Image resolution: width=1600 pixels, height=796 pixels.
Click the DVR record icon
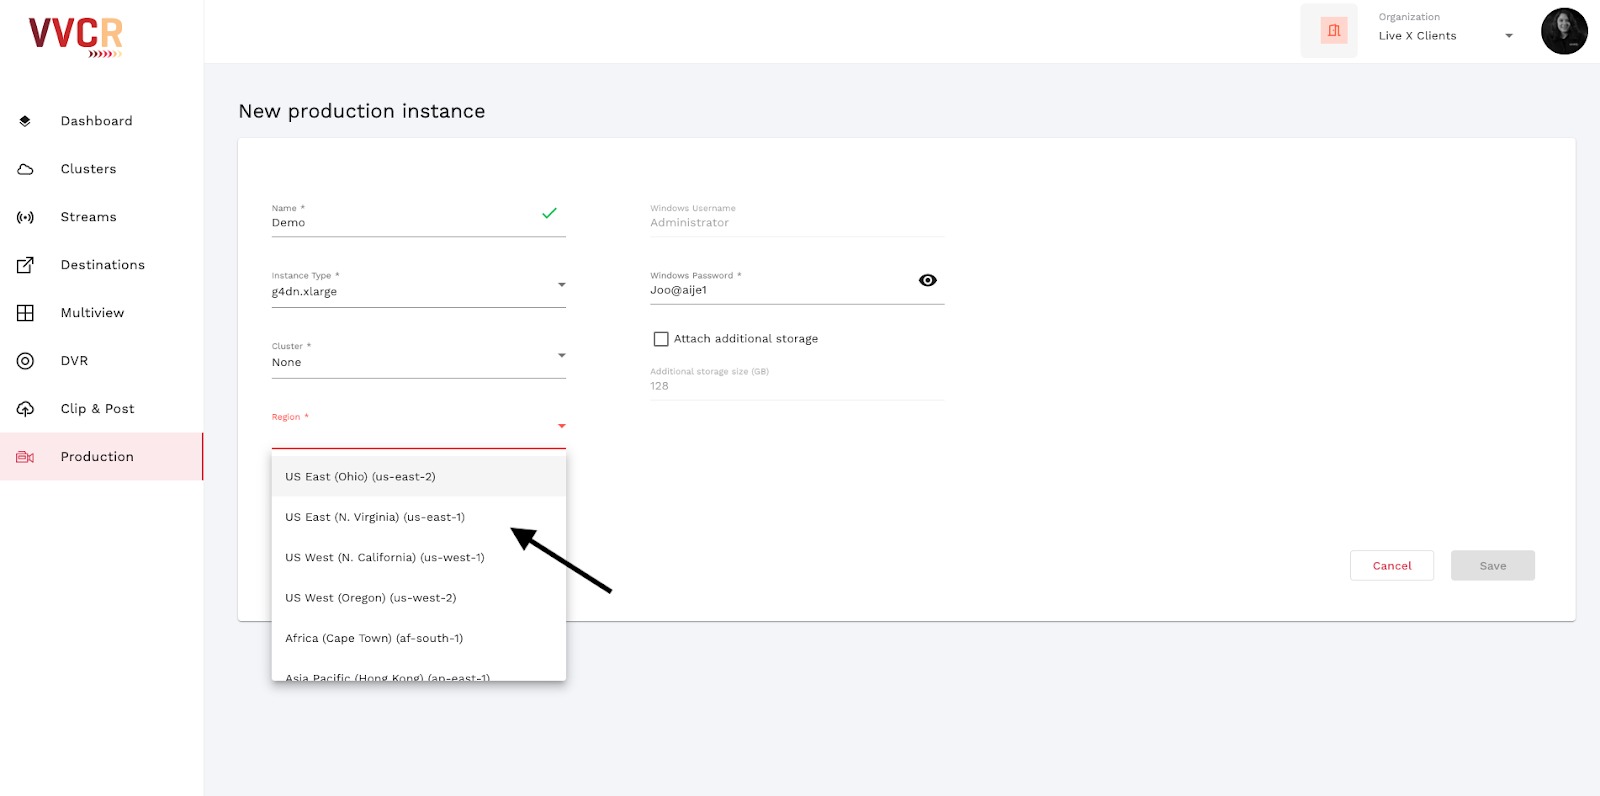pos(25,361)
